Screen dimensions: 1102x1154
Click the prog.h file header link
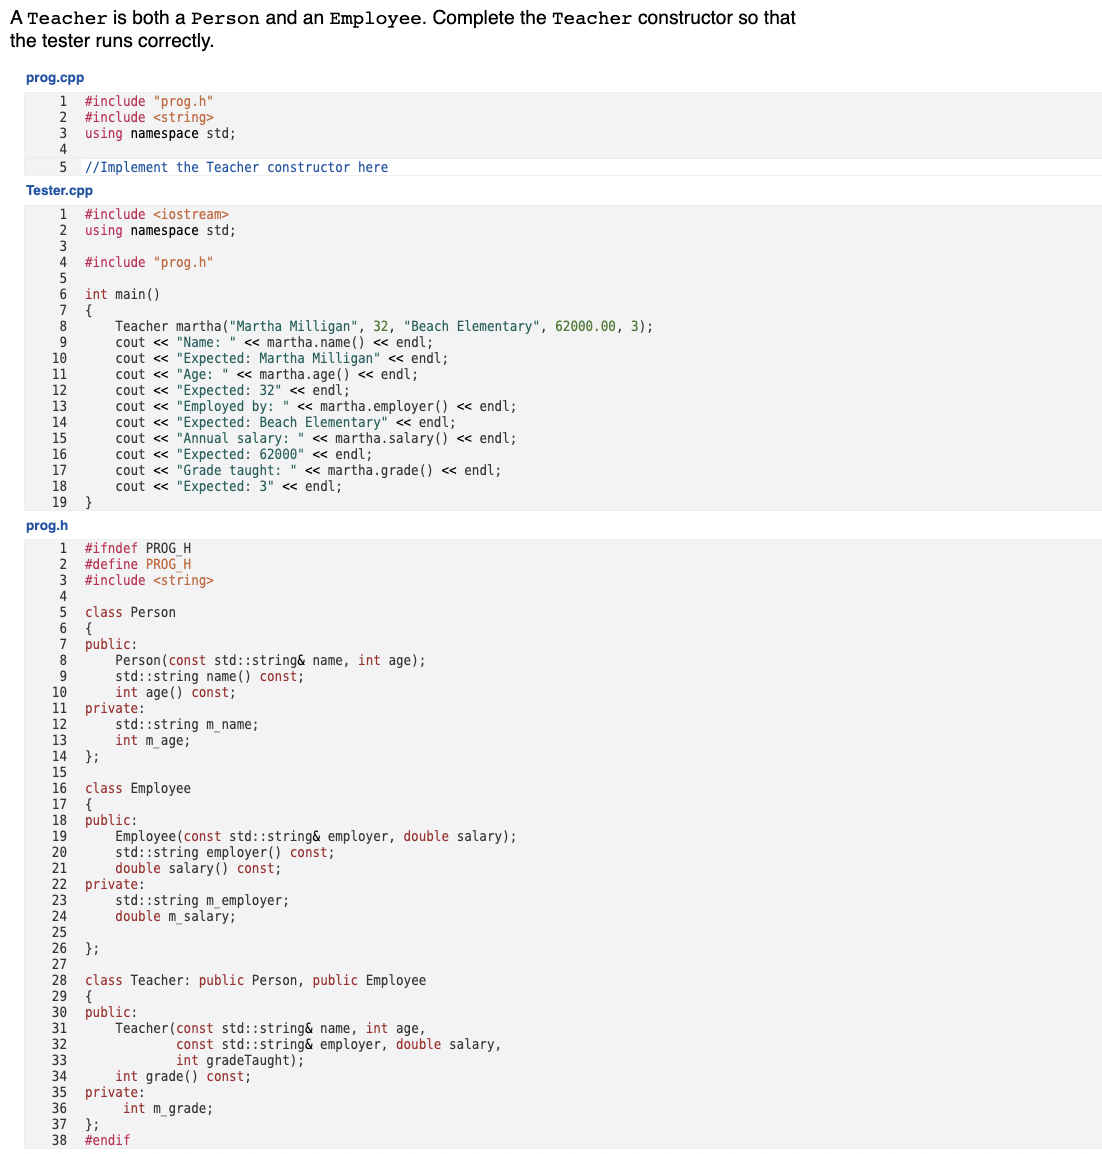(46, 525)
